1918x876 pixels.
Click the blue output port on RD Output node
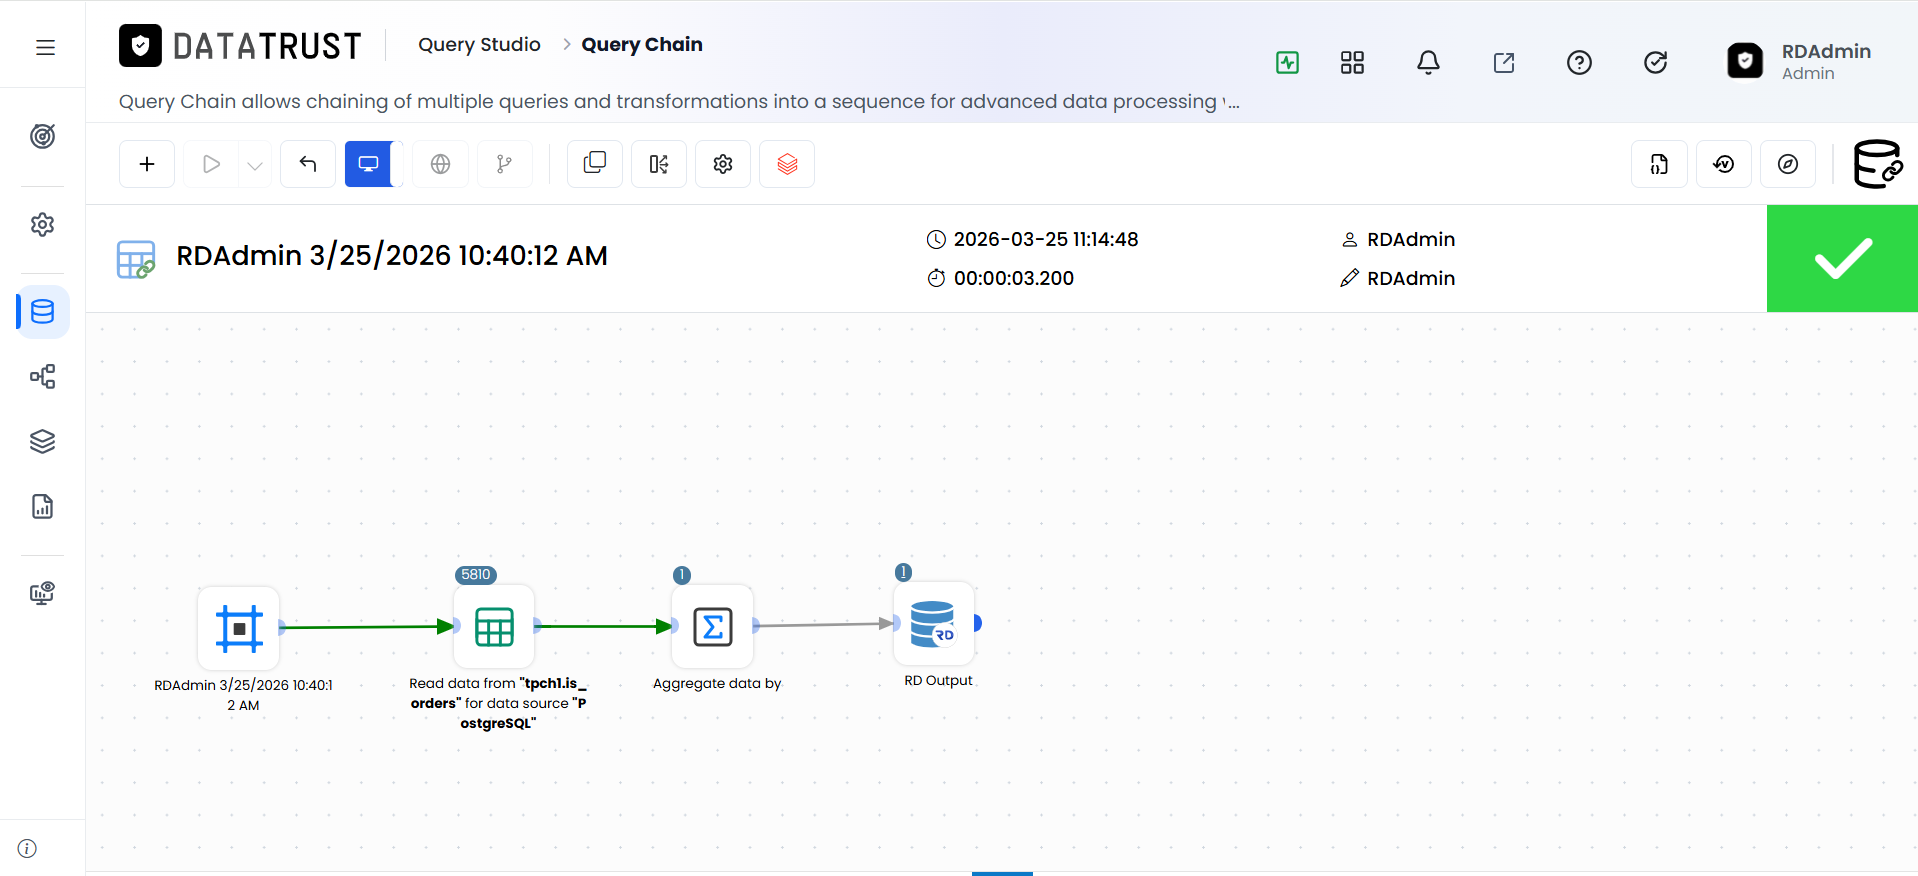coord(978,623)
